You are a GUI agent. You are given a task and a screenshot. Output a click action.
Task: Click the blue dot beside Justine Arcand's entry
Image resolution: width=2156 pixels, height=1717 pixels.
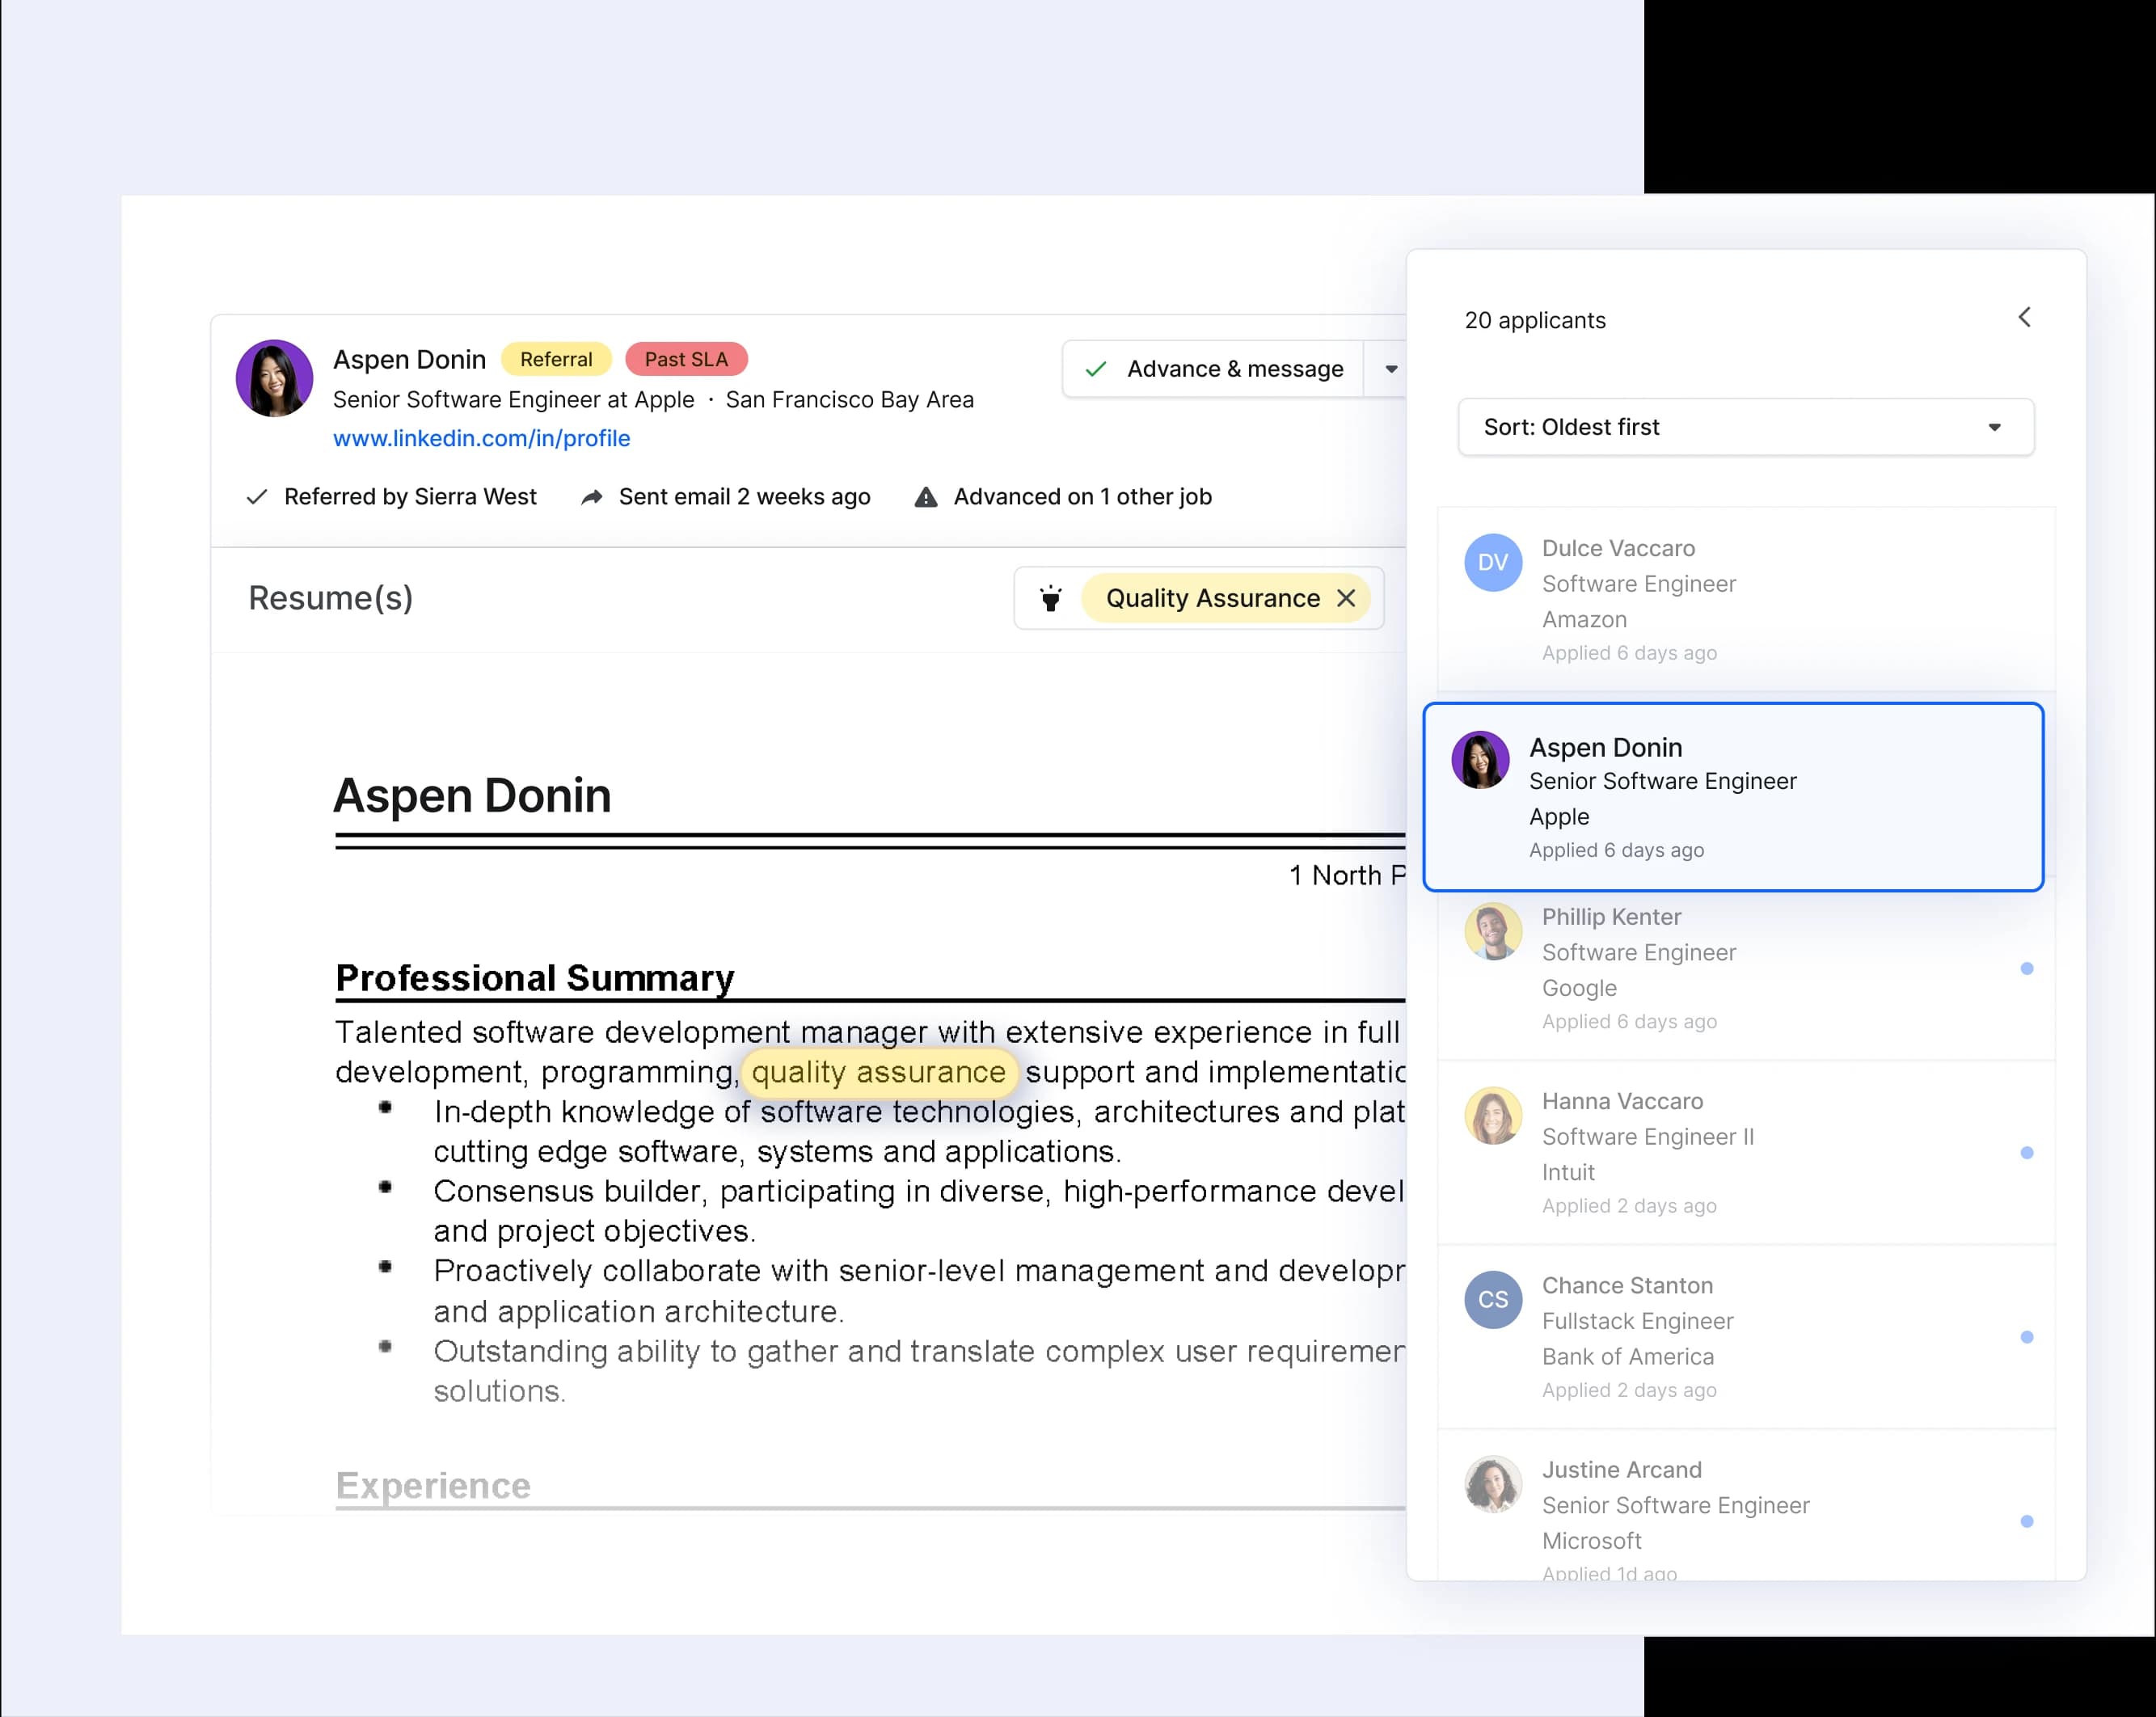2028,1521
